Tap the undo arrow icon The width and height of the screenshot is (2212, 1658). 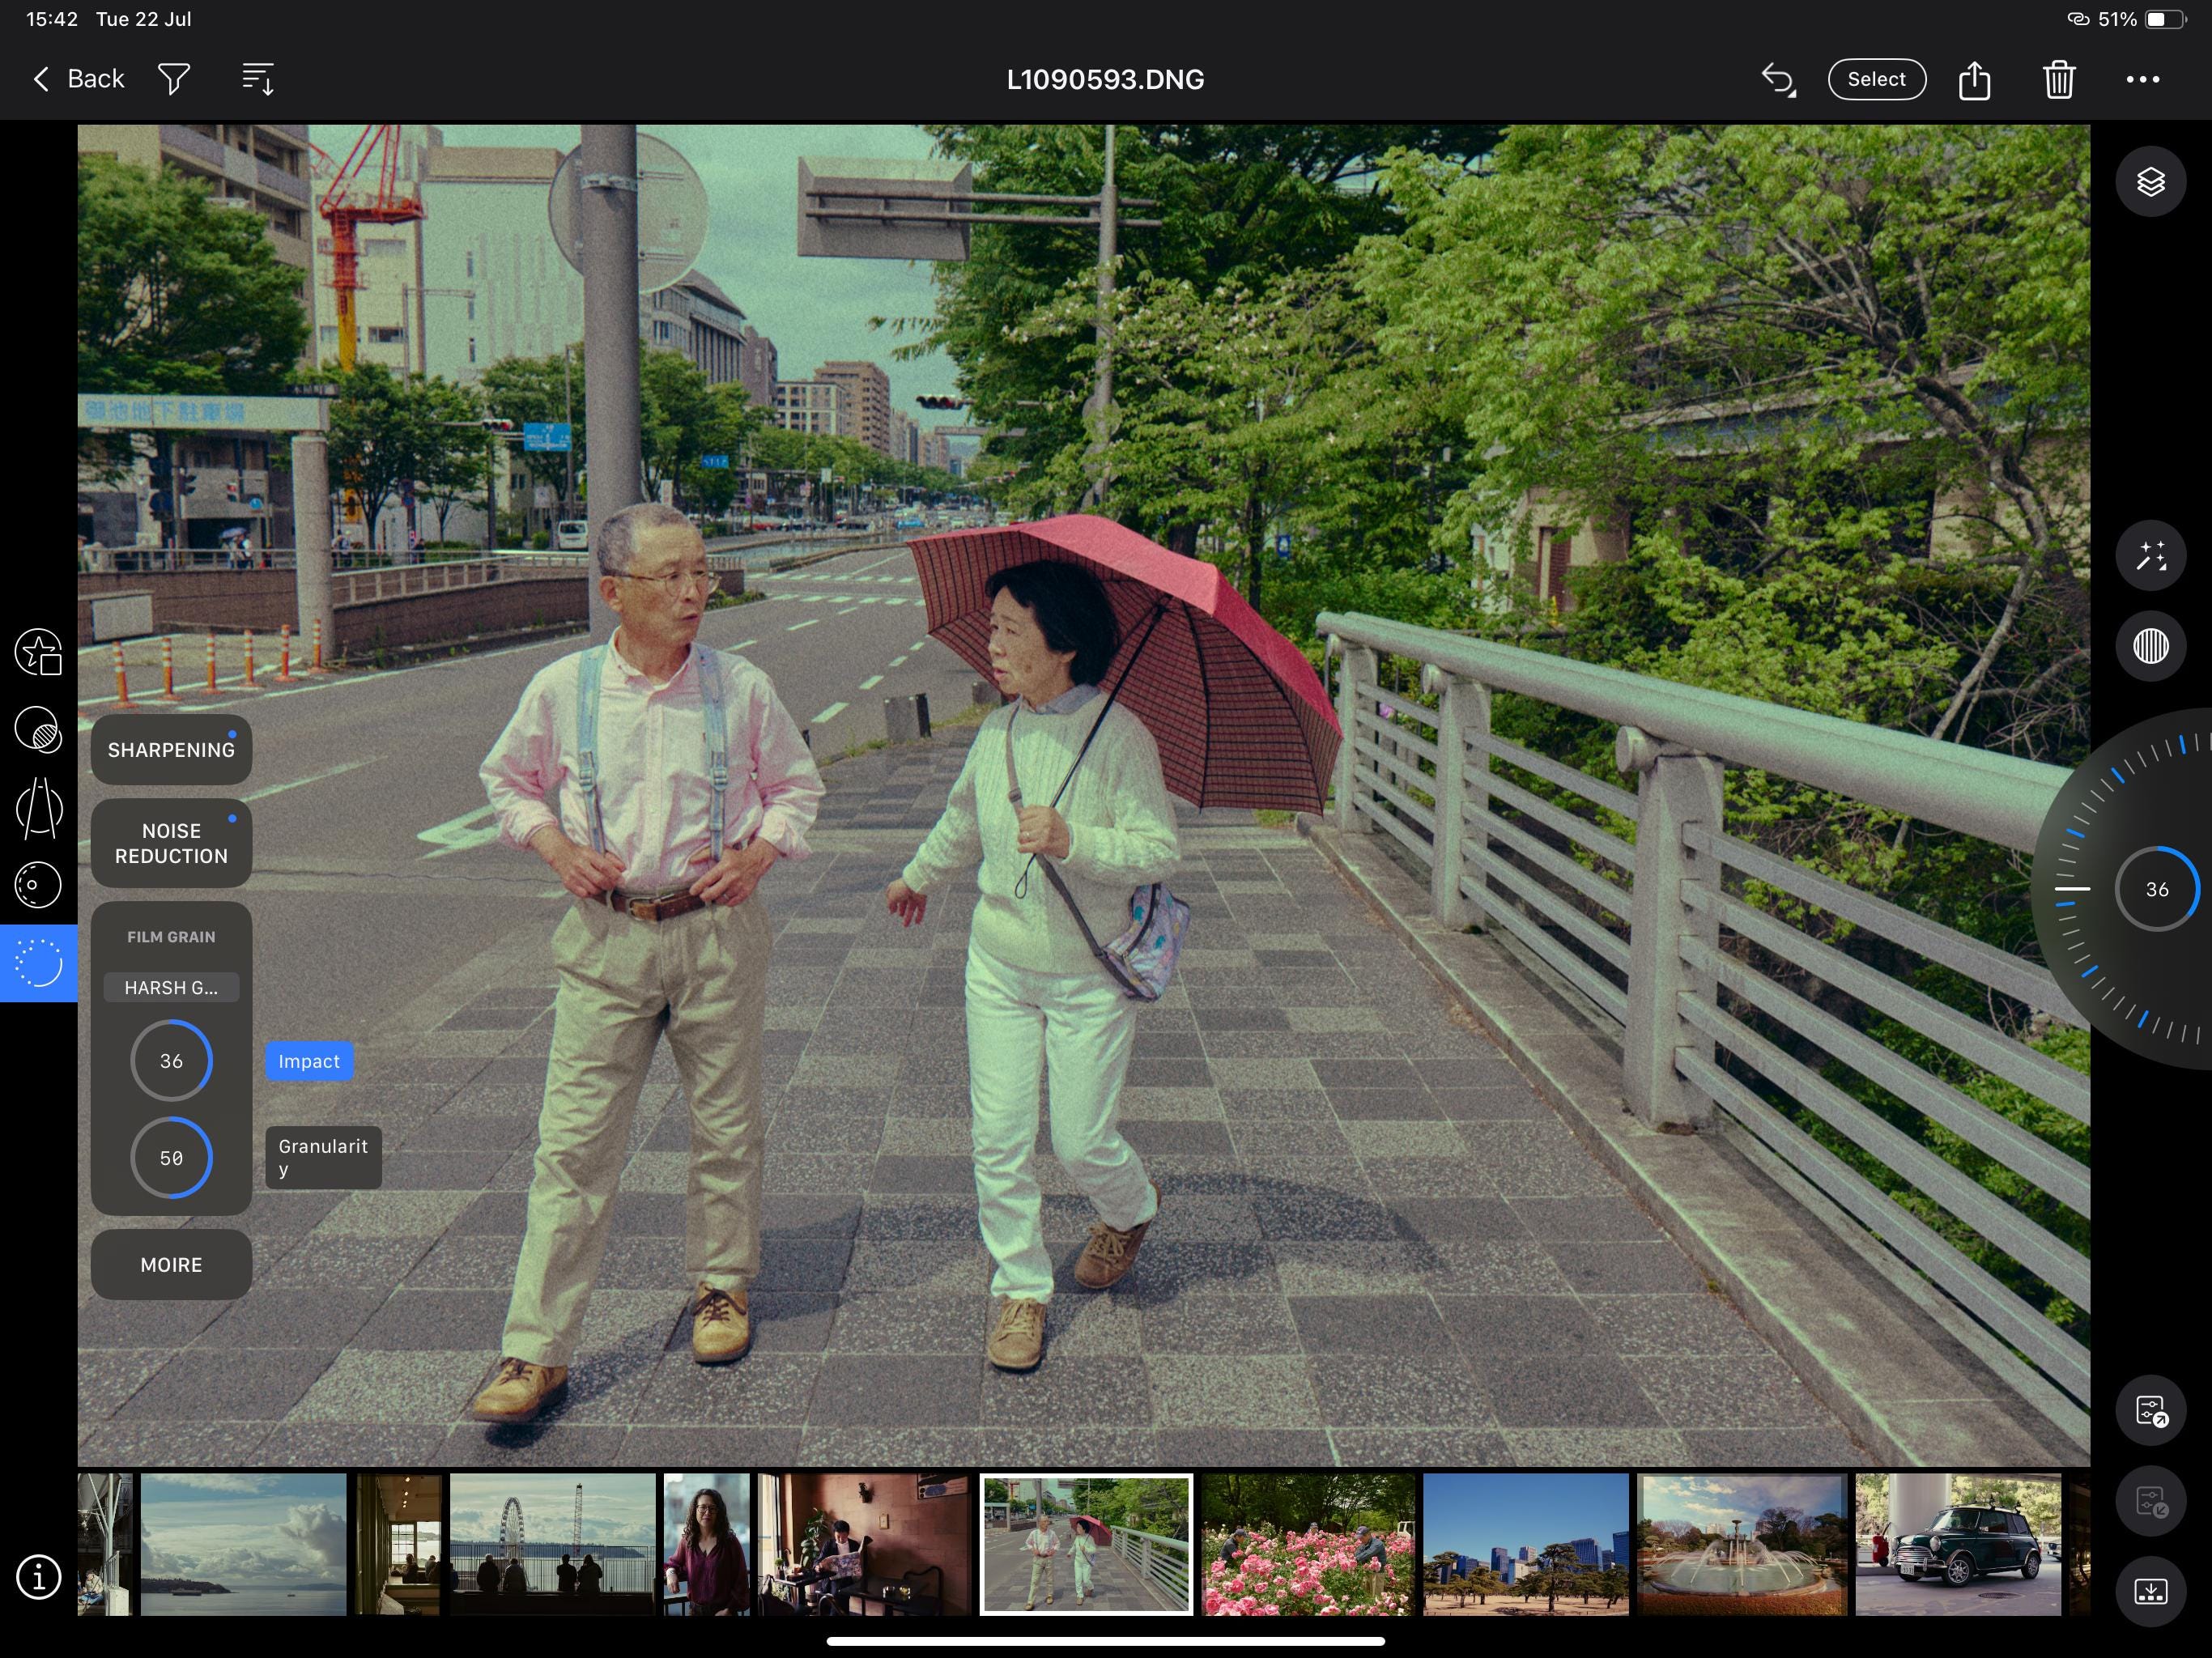(x=1778, y=79)
